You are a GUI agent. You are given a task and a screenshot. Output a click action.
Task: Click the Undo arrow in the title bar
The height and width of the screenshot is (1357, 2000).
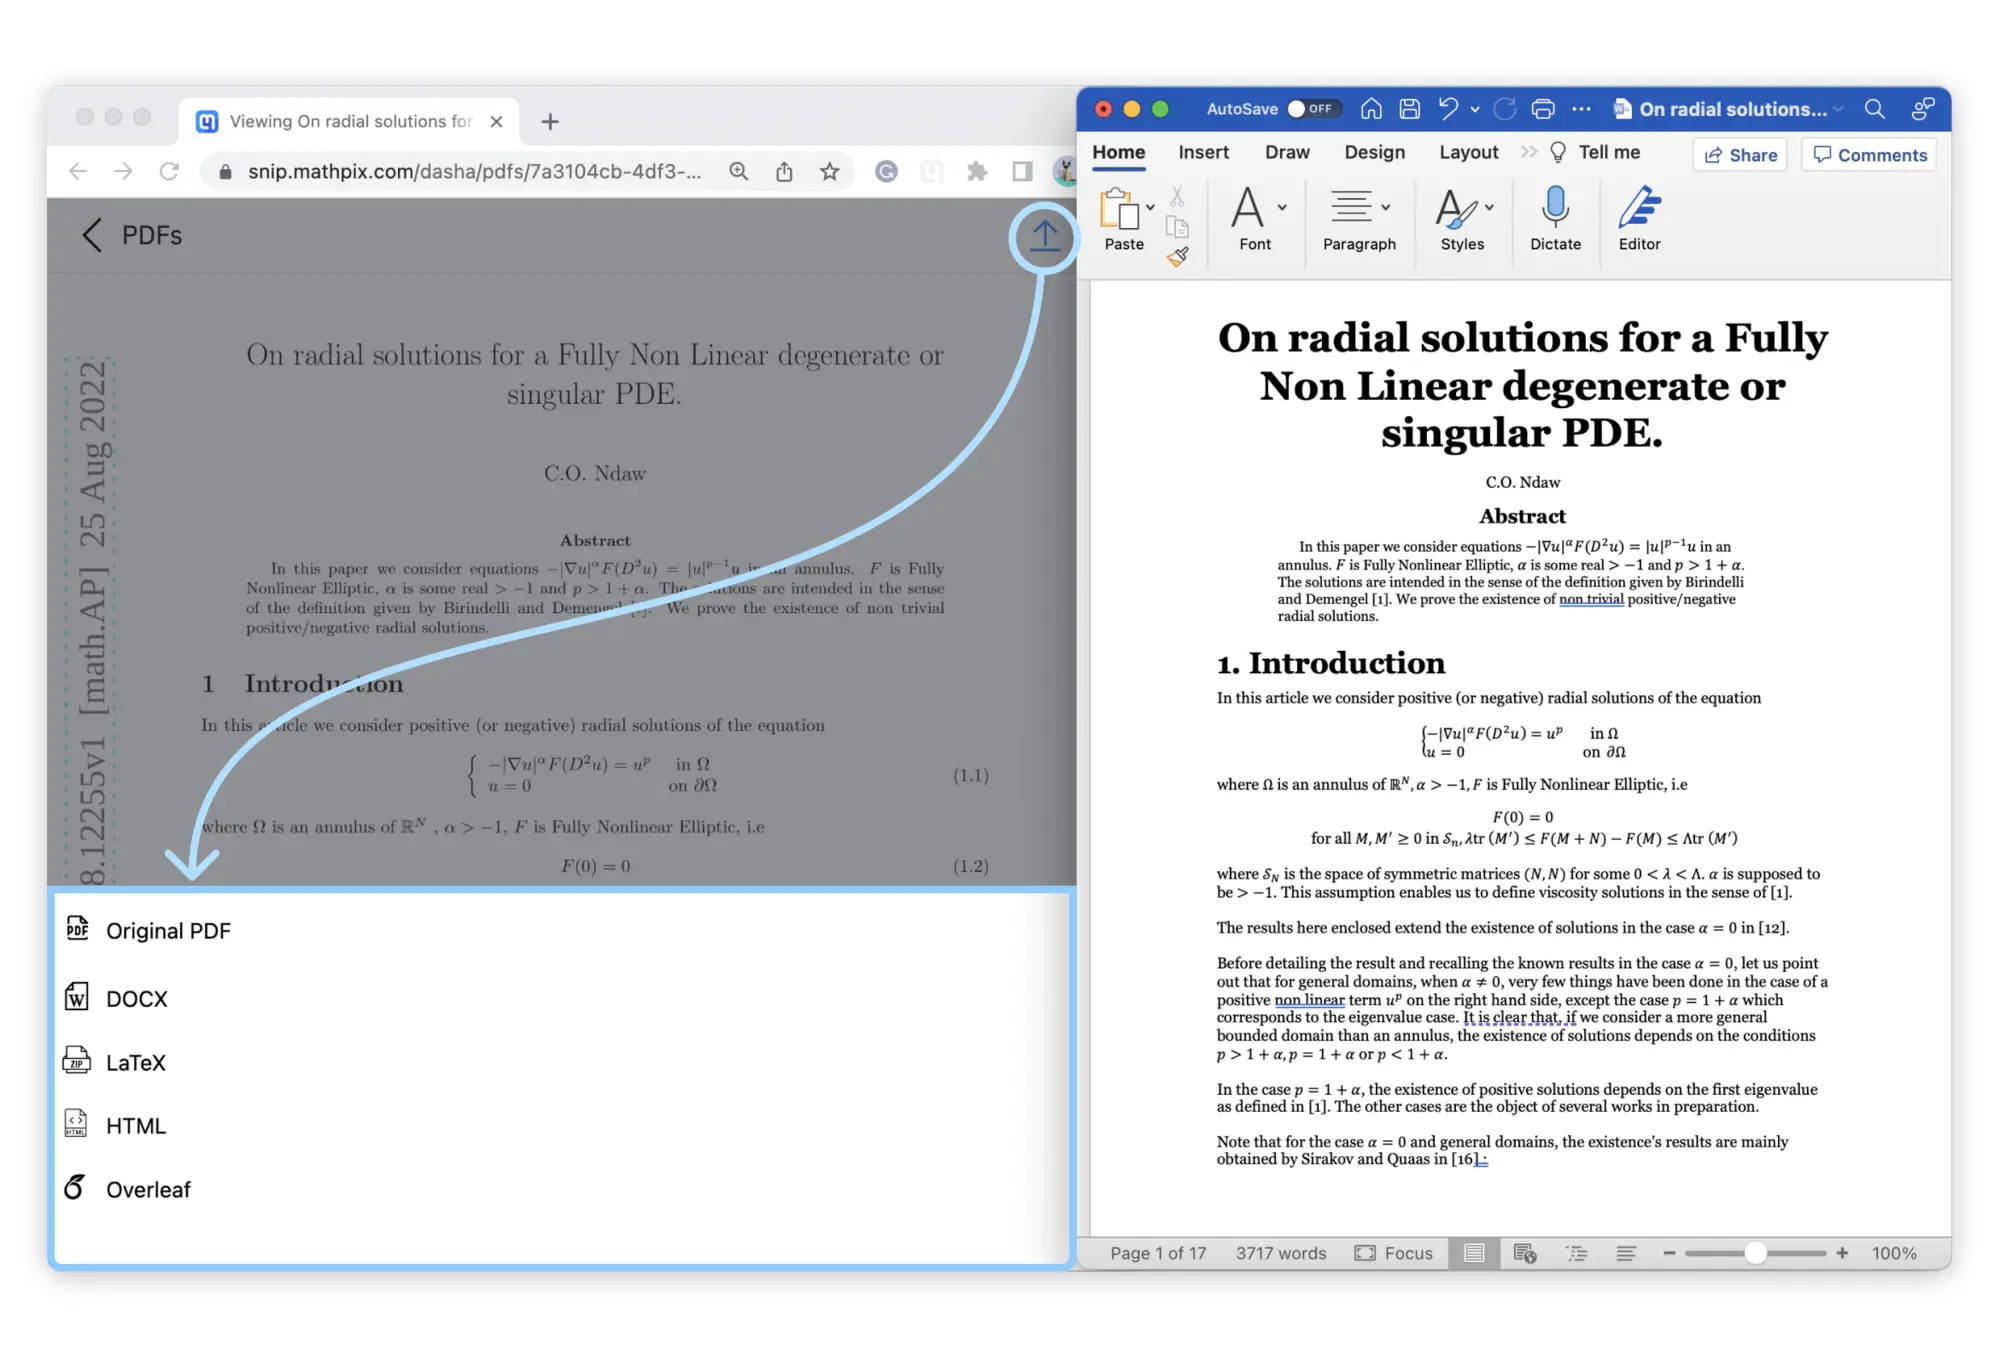click(x=1447, y=109)
